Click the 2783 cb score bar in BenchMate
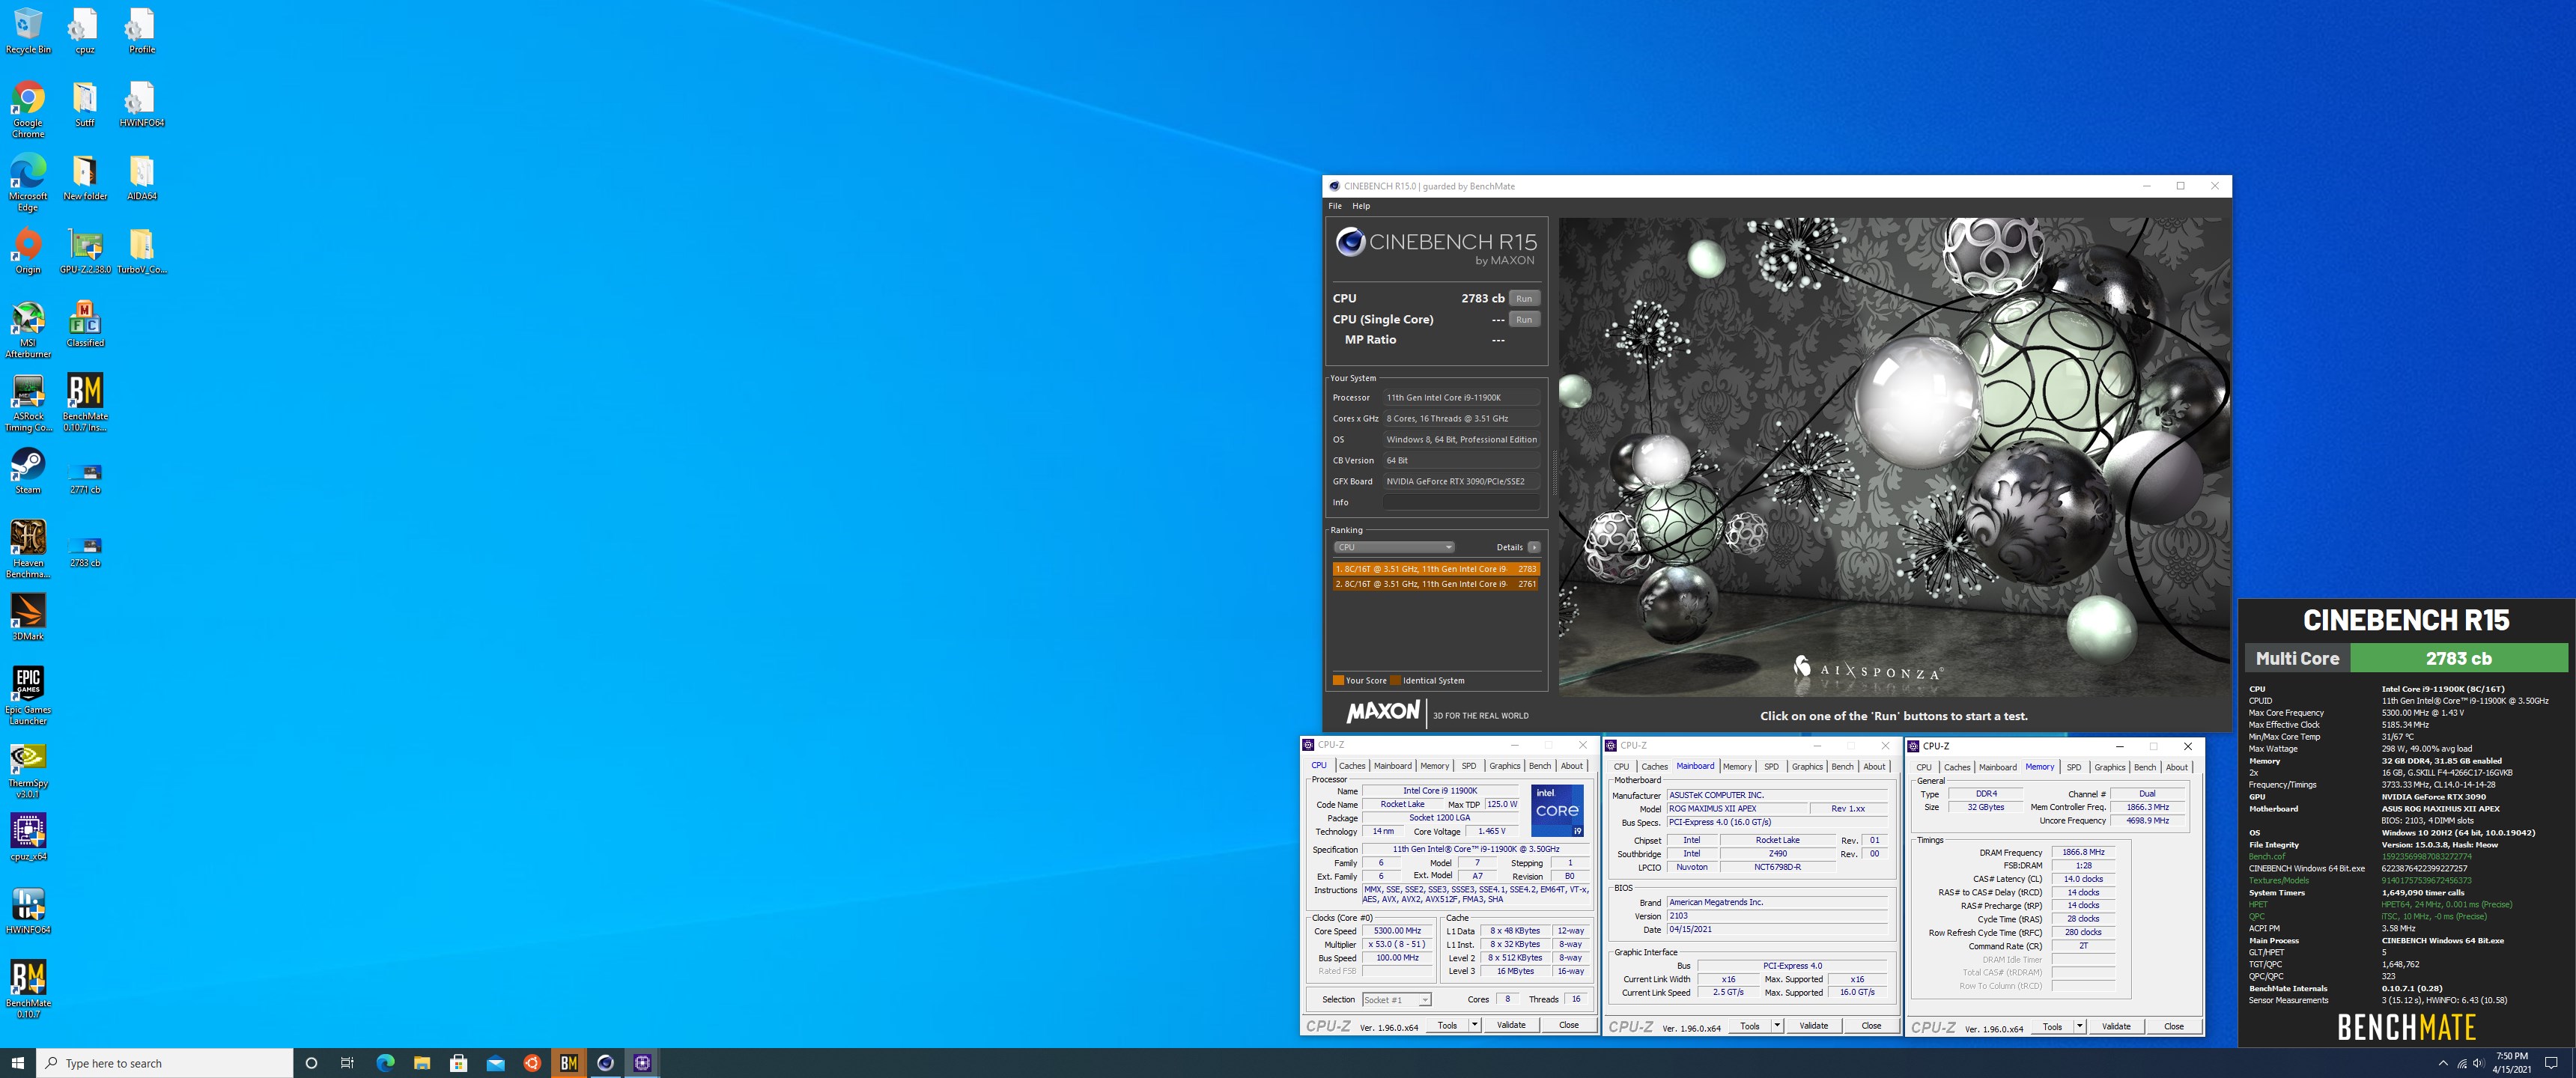 pyautogui.click(x=2458, y=658)
